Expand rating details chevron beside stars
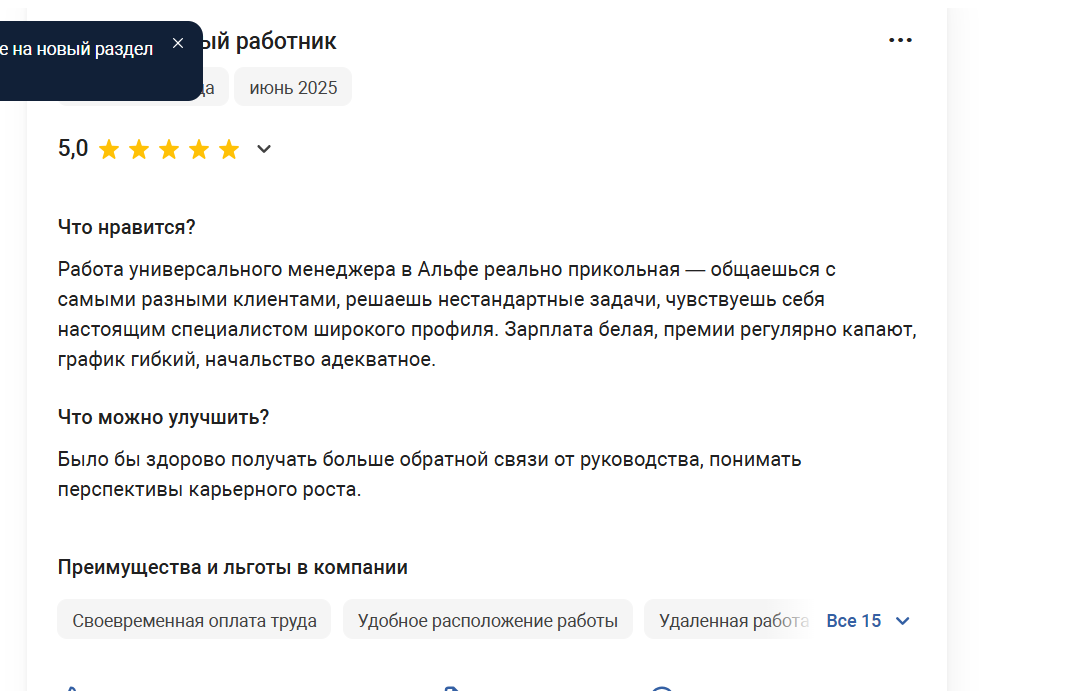1070x691 pixels. [264, 149]
